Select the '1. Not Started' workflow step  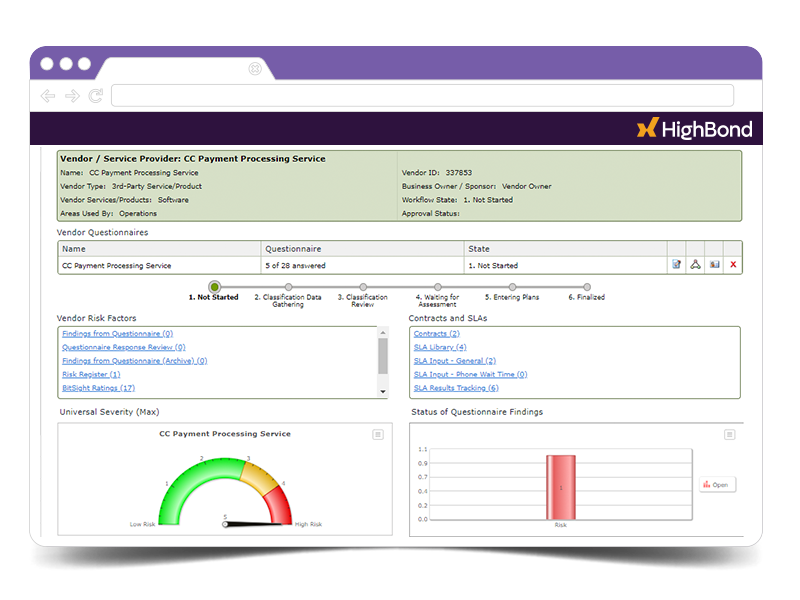pos(214,287)
